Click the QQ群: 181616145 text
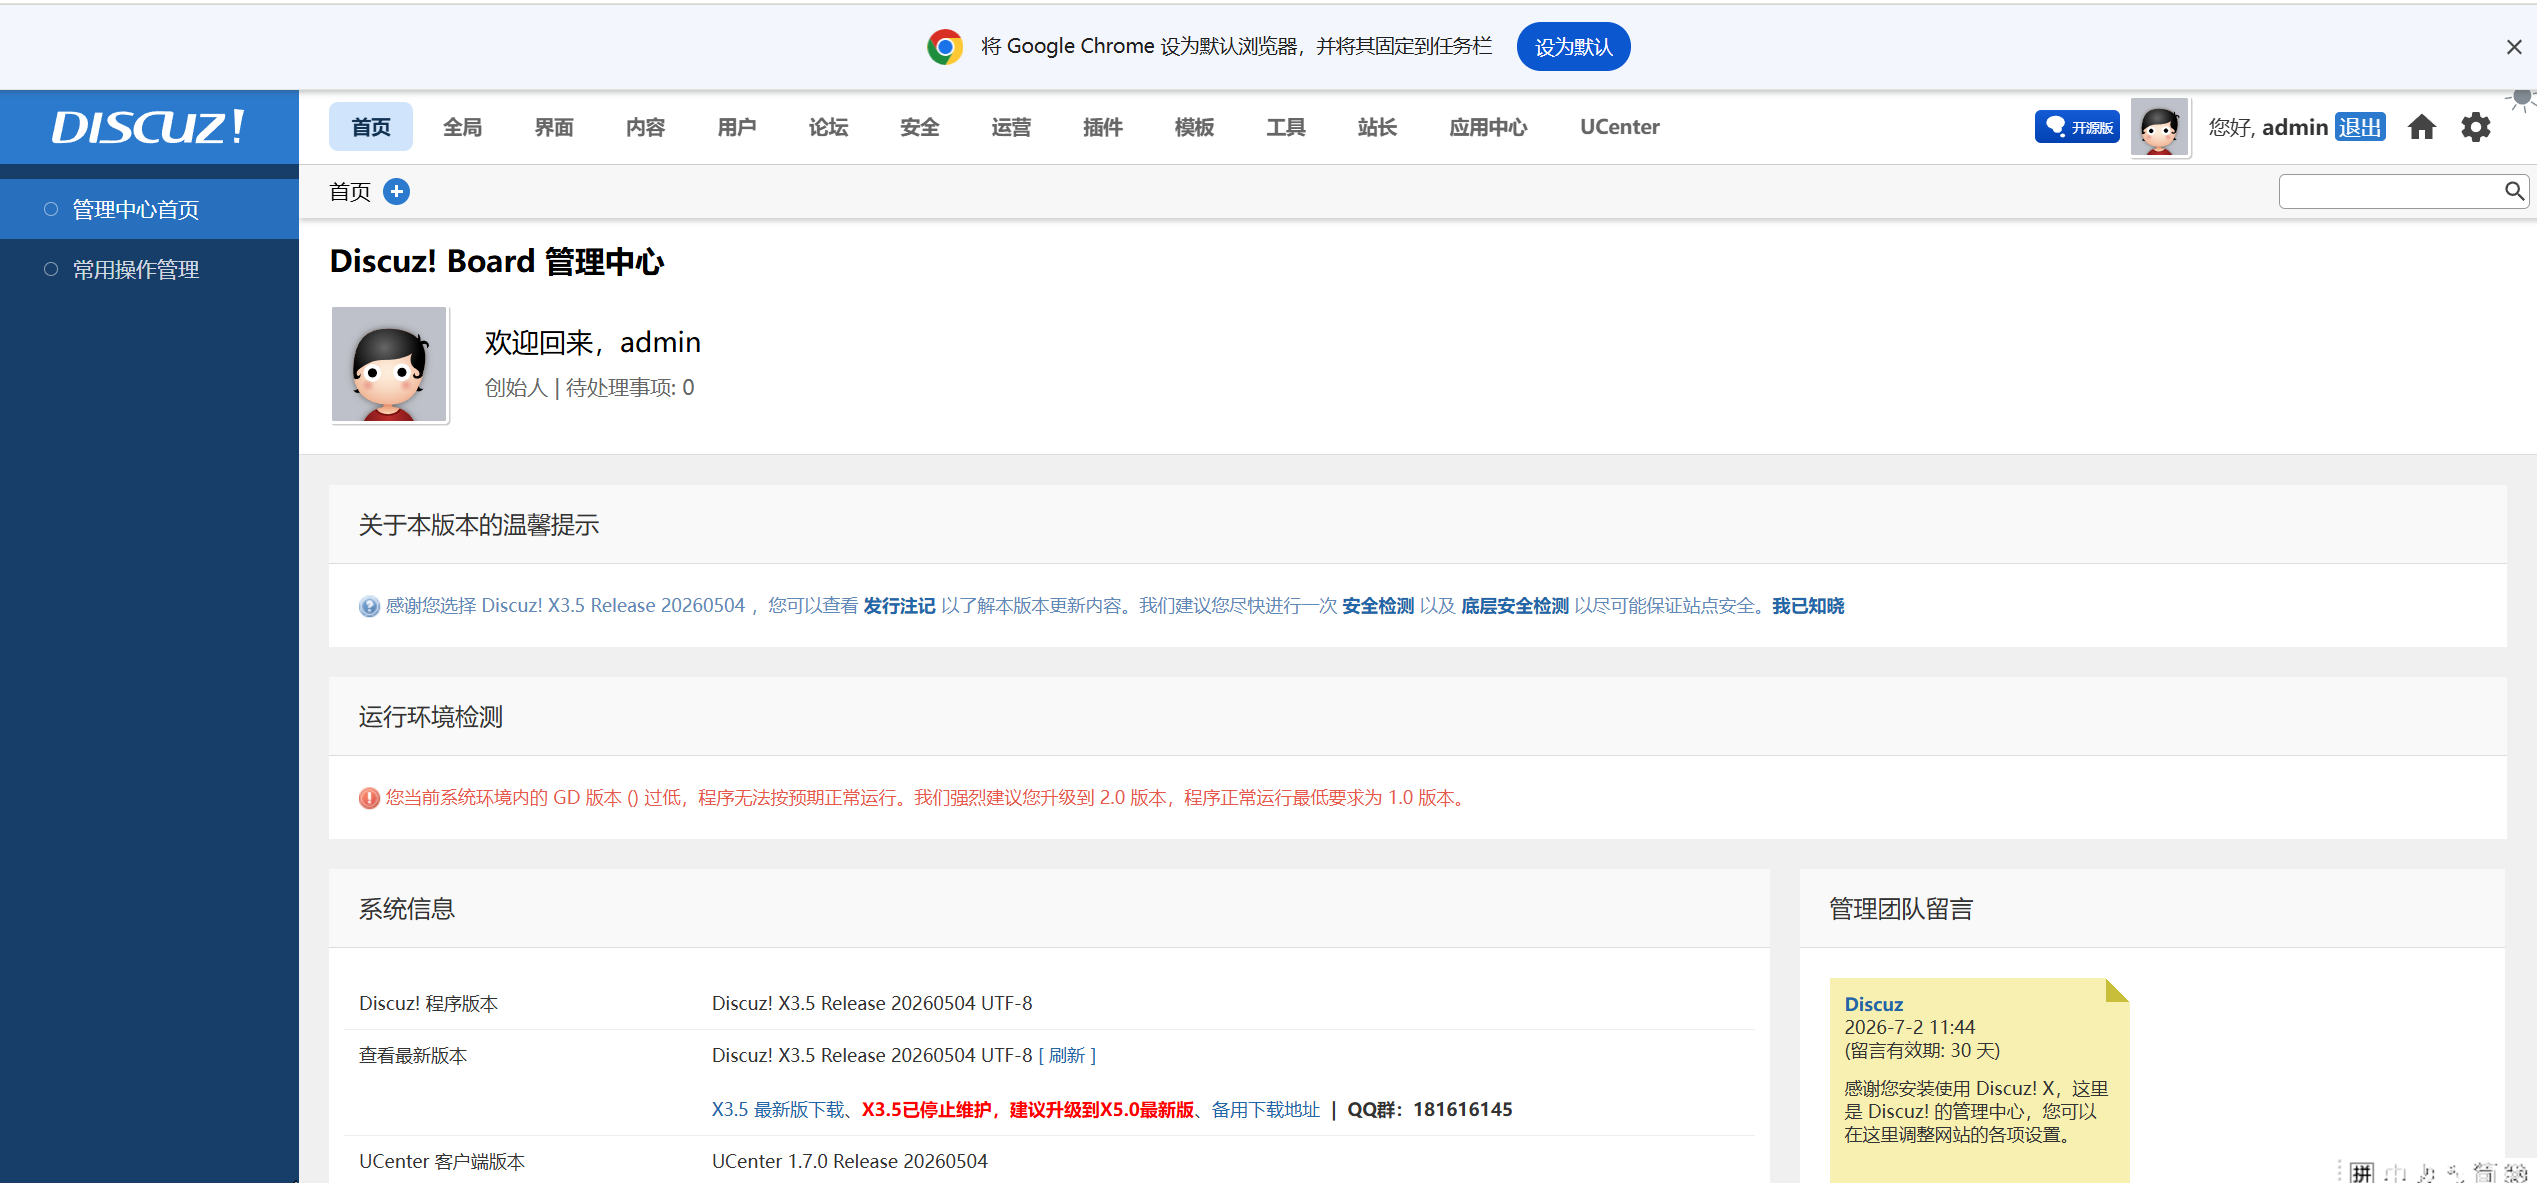Viewport: 2537px width, 1183px height. tap(1430, 1110)
